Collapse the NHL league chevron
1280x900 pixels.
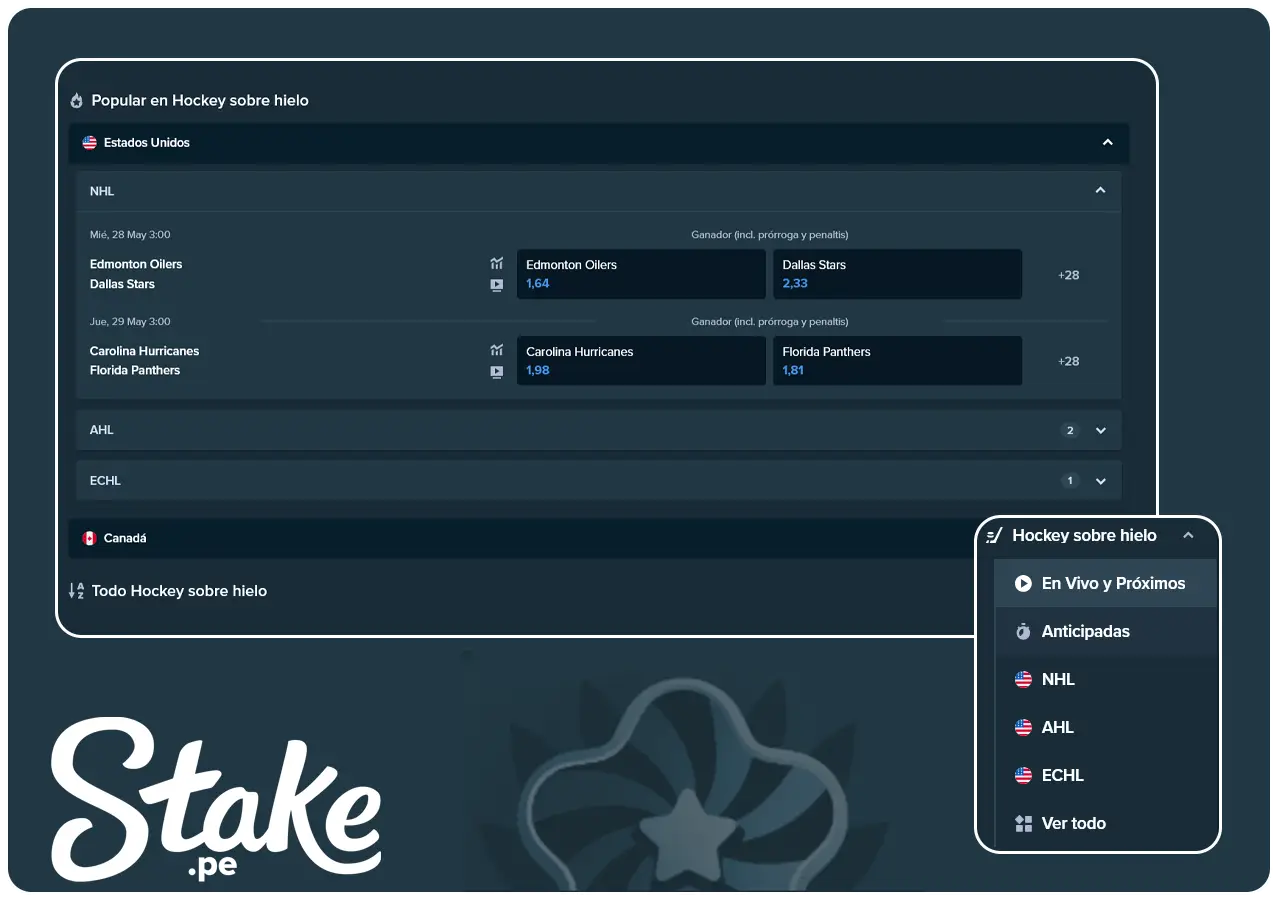1100,191
